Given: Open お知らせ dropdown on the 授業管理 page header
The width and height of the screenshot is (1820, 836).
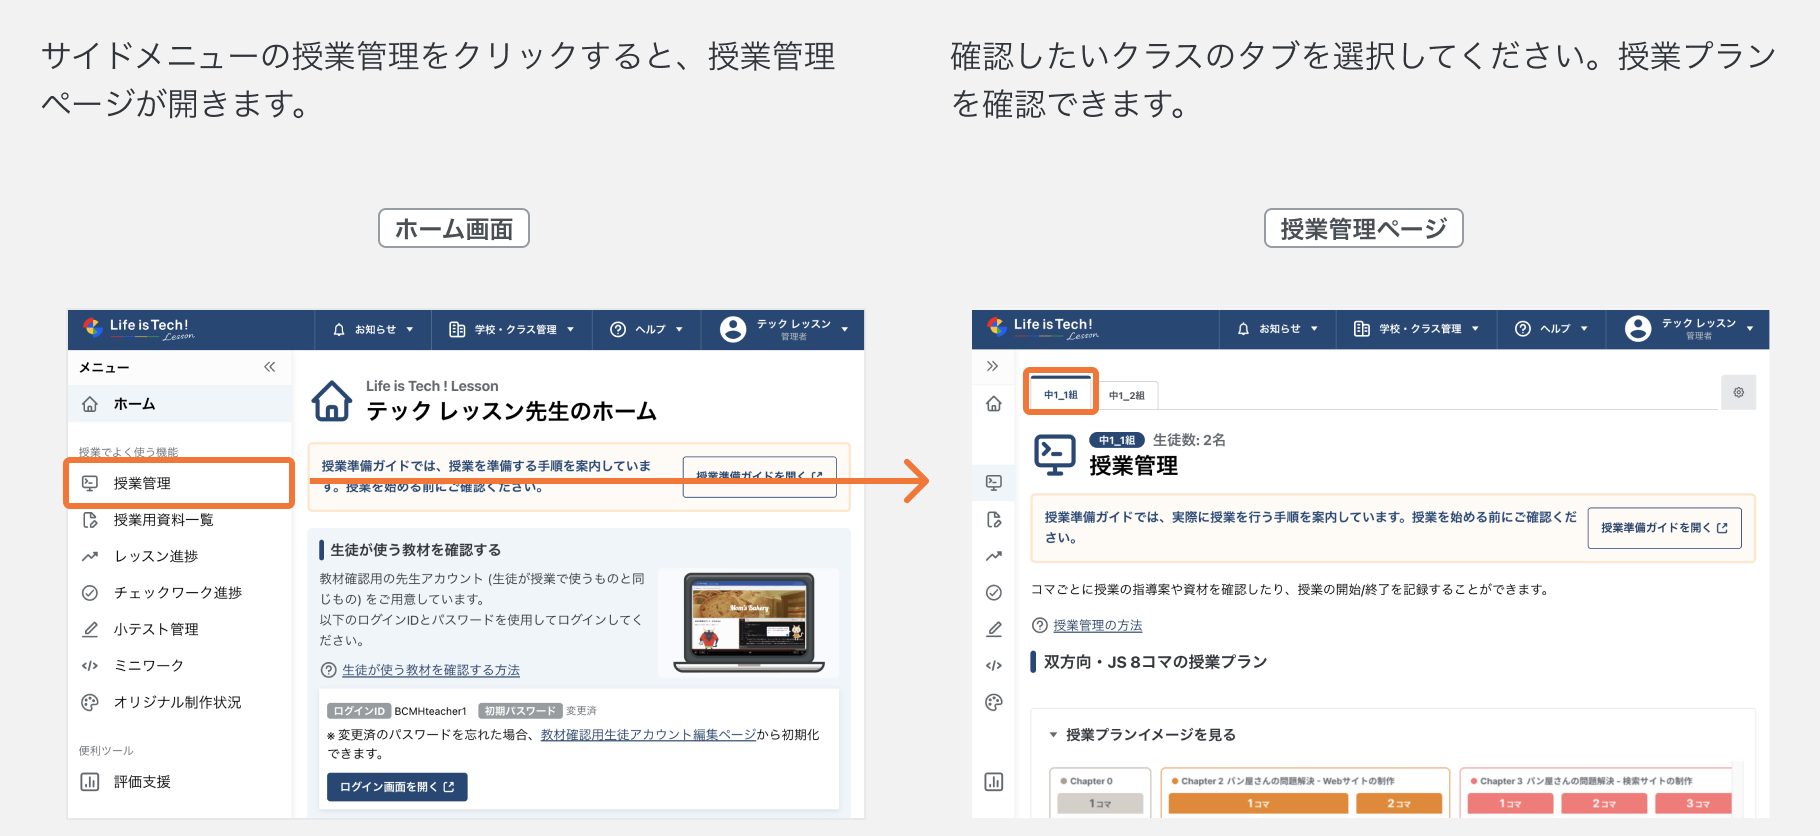Looking at the screenshot, I should point(1277,329).
